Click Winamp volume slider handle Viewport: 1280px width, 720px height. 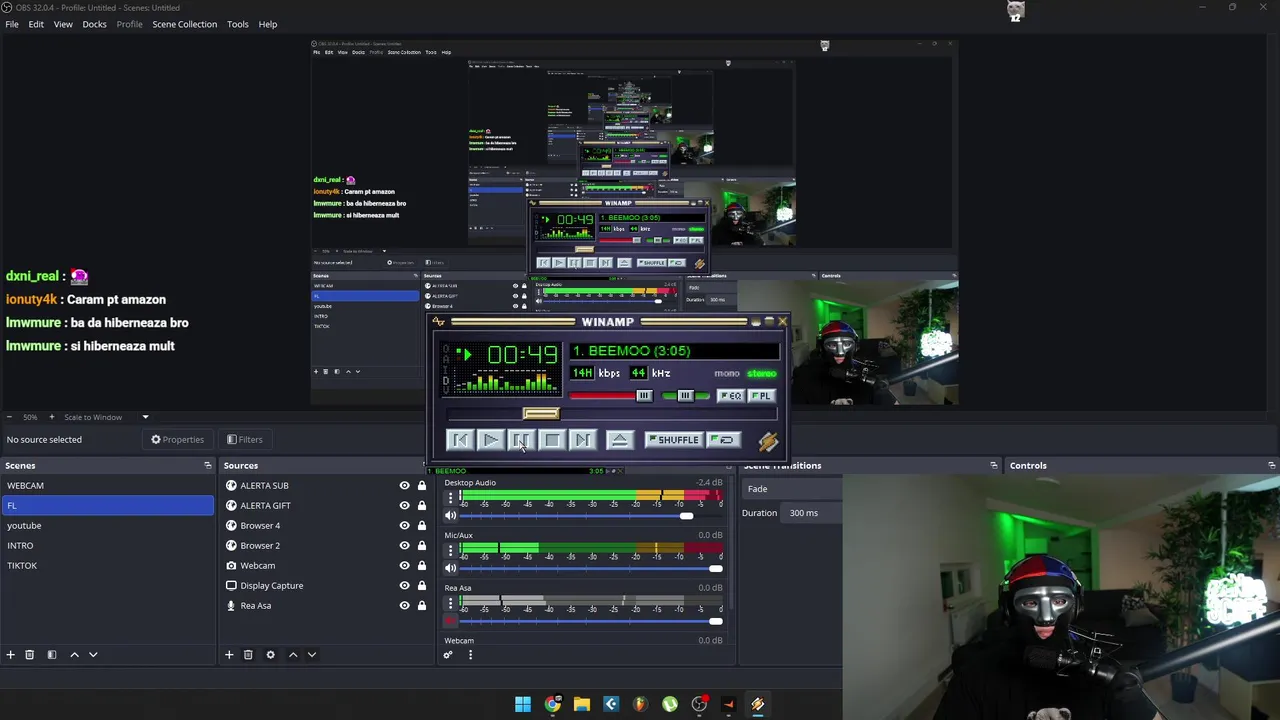[644, 396]
